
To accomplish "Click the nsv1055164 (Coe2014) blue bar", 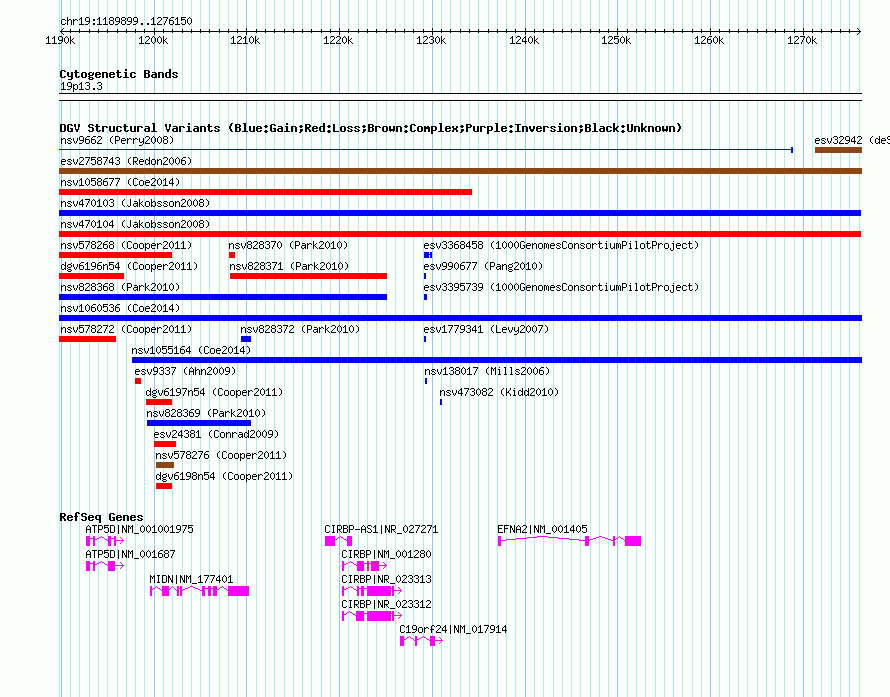I will click(x=497, y=360).
